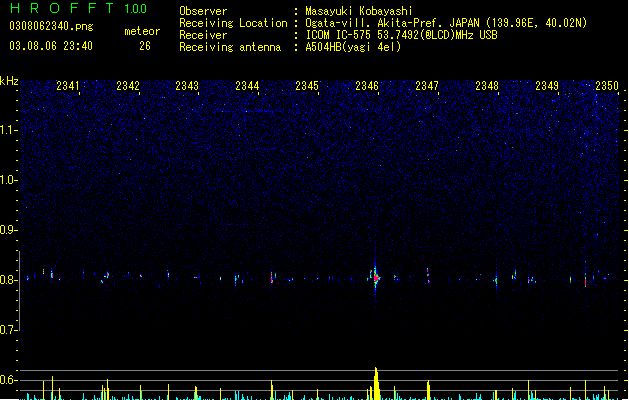629x400 pixels.
Task: Click the 2348 time marker label
Action: click(487, 85)
